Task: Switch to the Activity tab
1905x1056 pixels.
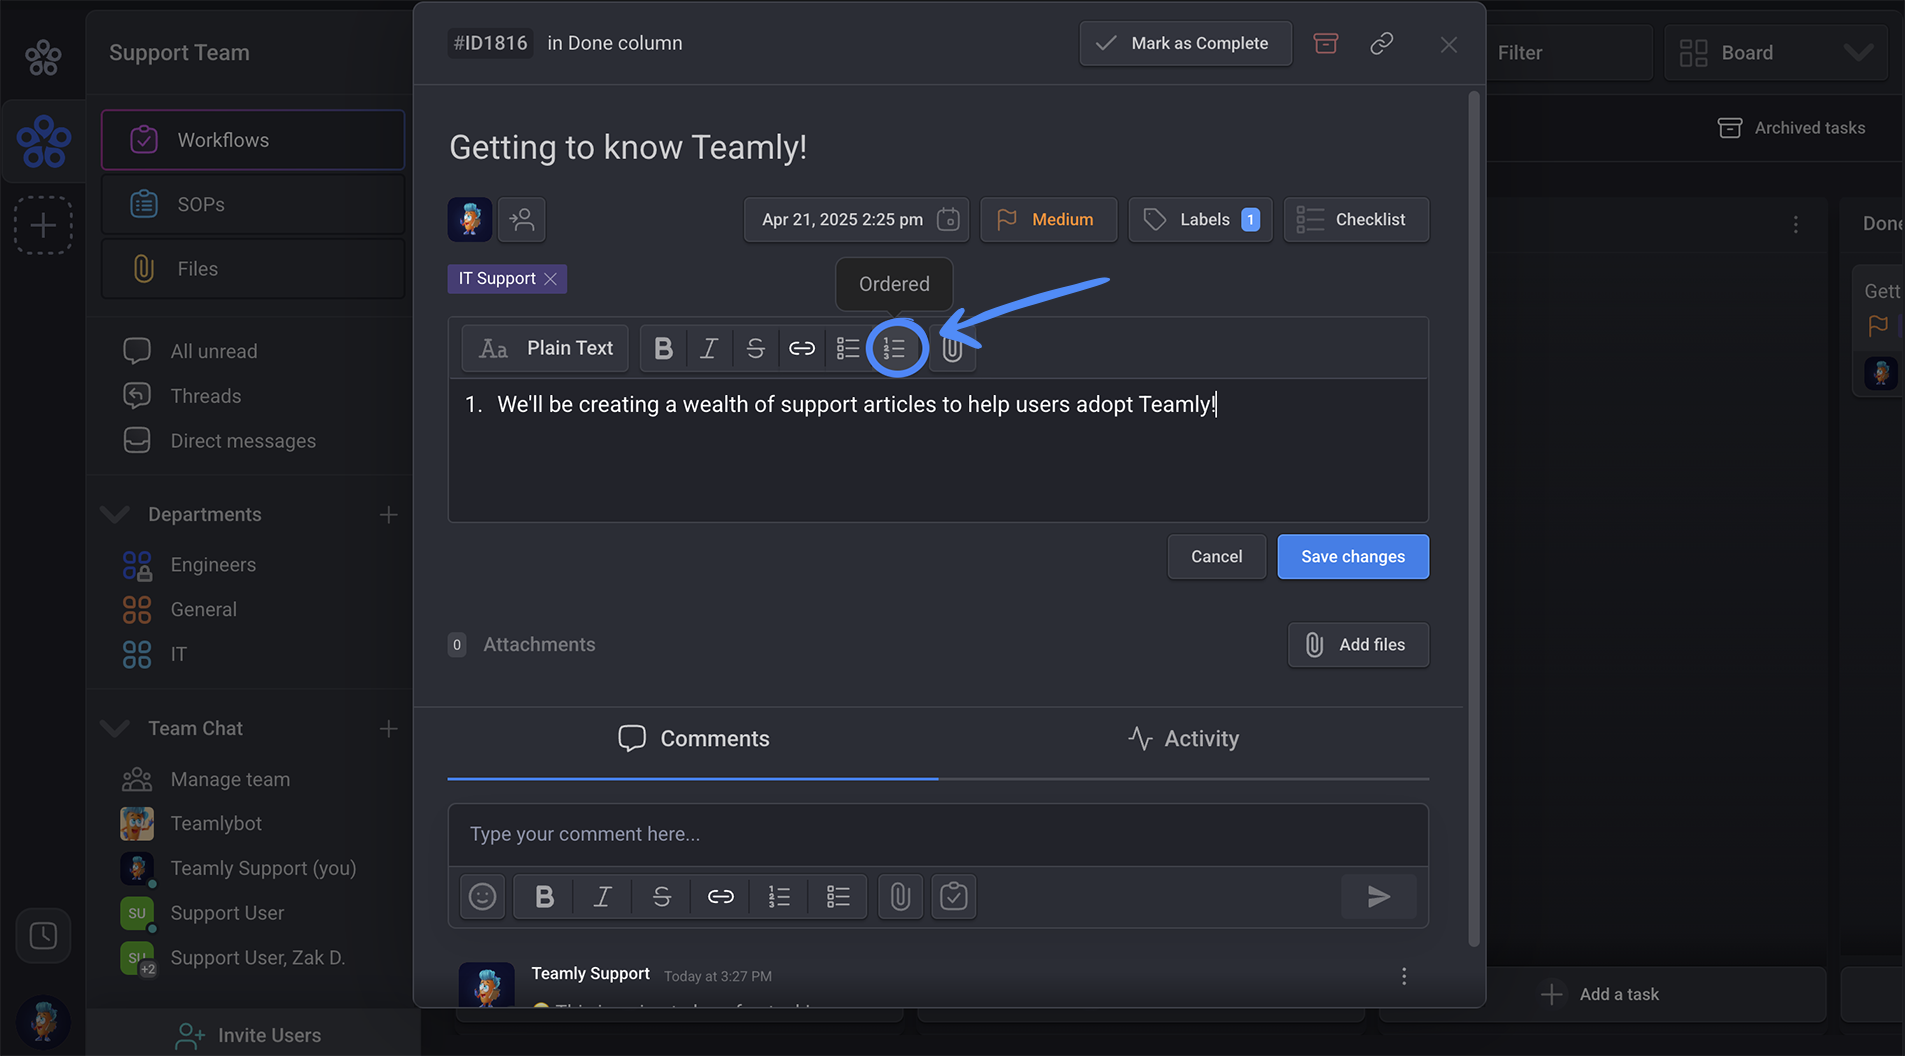Action: [1183, 738]
